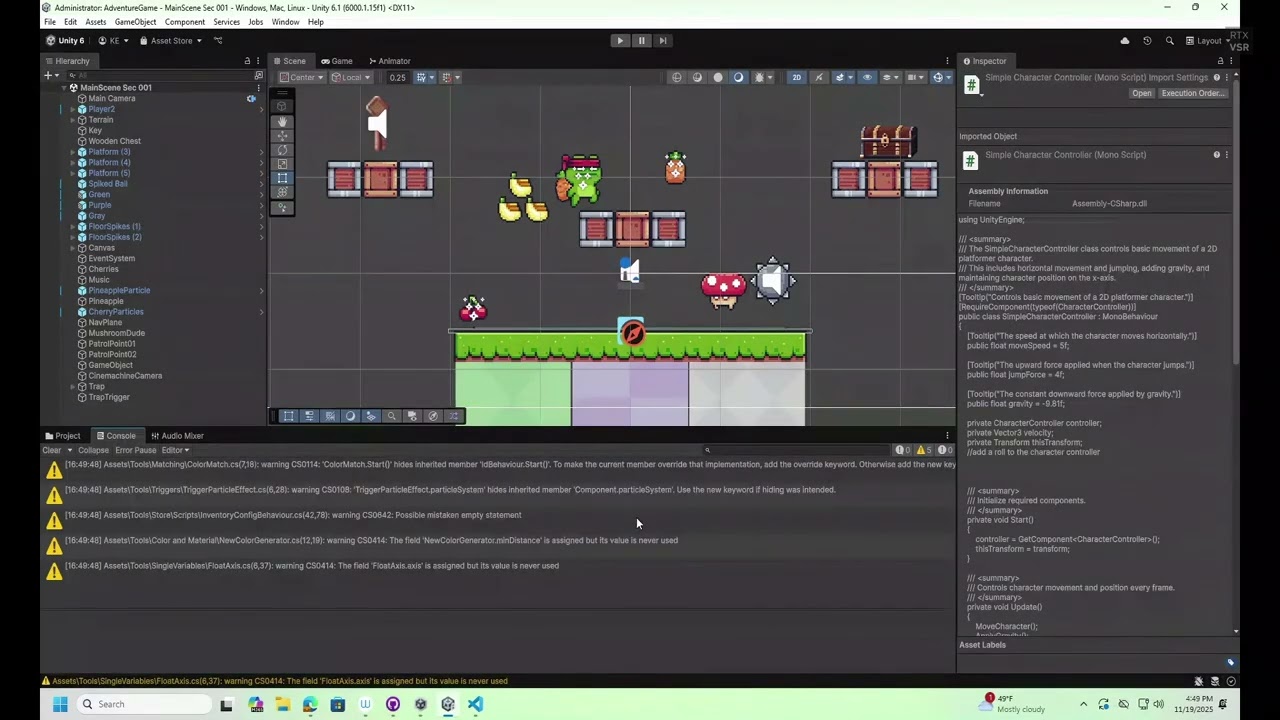
Task: Select the Transform tool in scene tools
Action: pyautogui.click(x=282, y=192)
